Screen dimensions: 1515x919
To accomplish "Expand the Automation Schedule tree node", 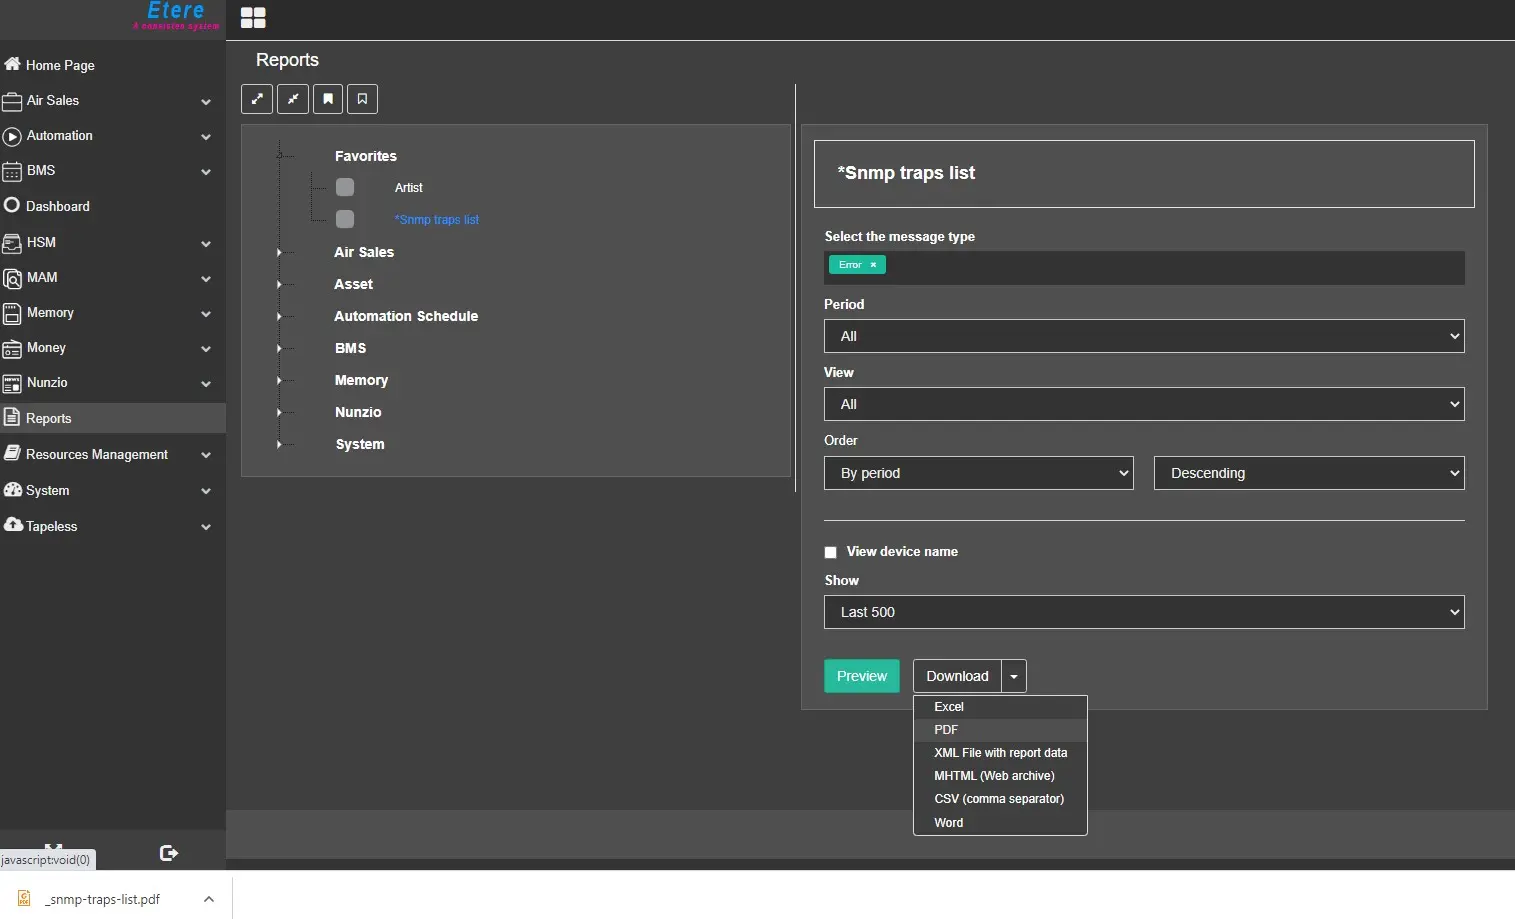I will coord(279,317).
